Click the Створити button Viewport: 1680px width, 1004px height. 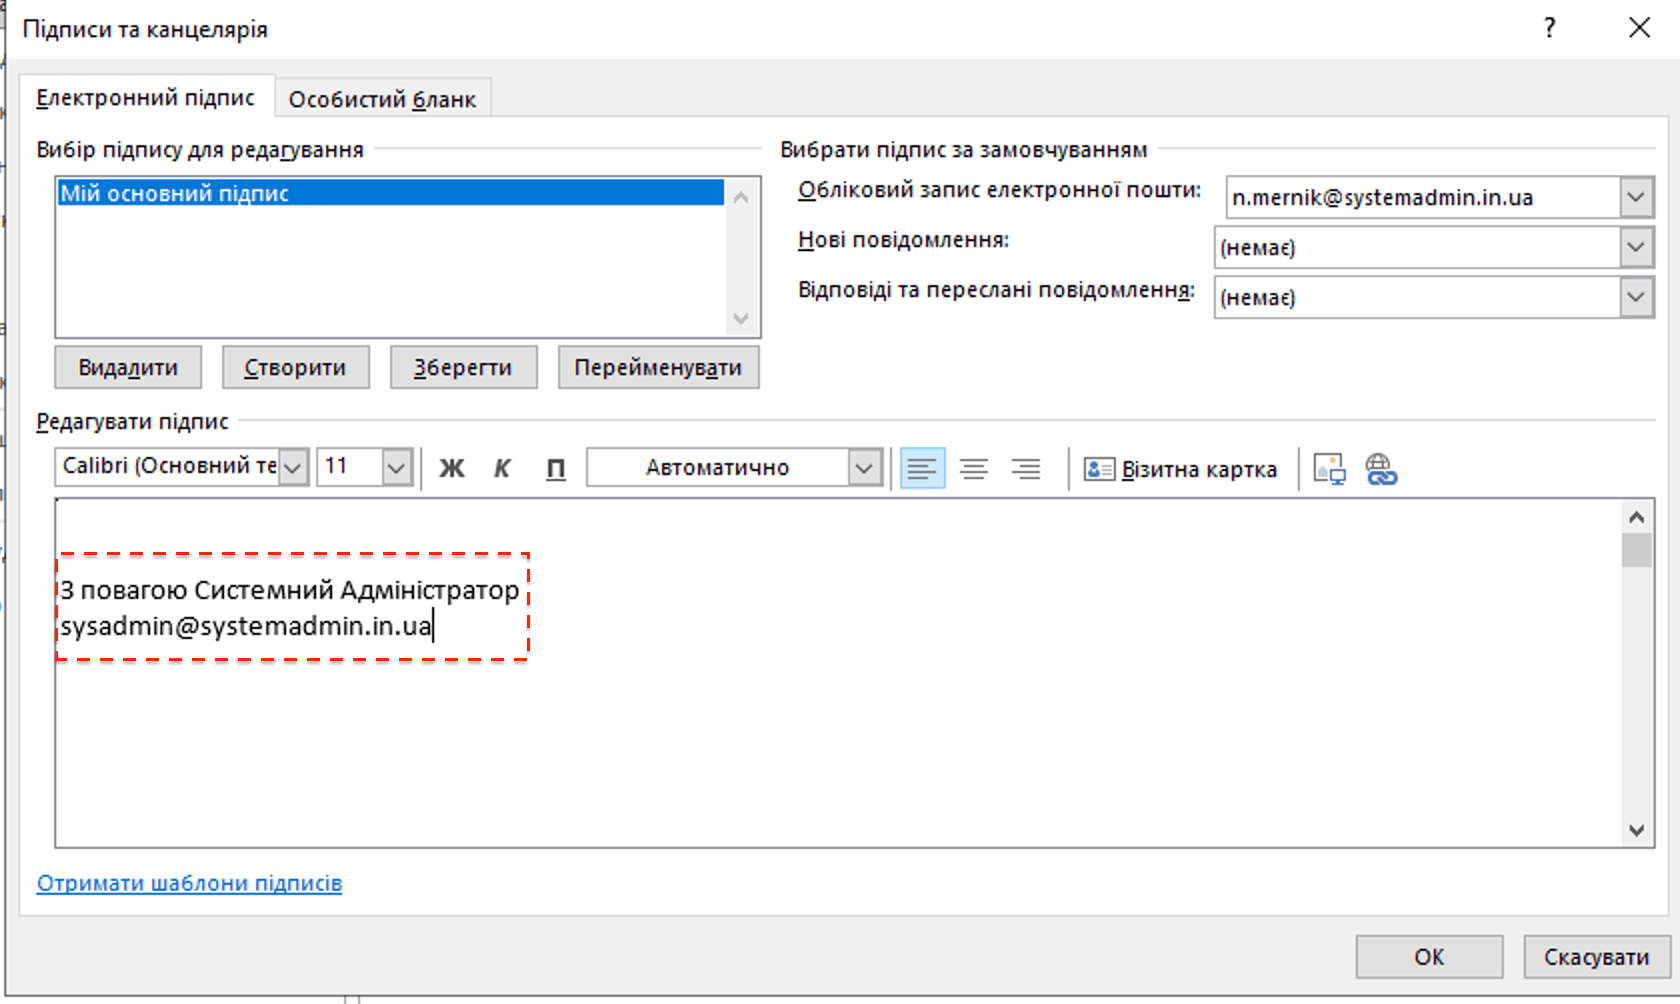(x=295, y=367)
